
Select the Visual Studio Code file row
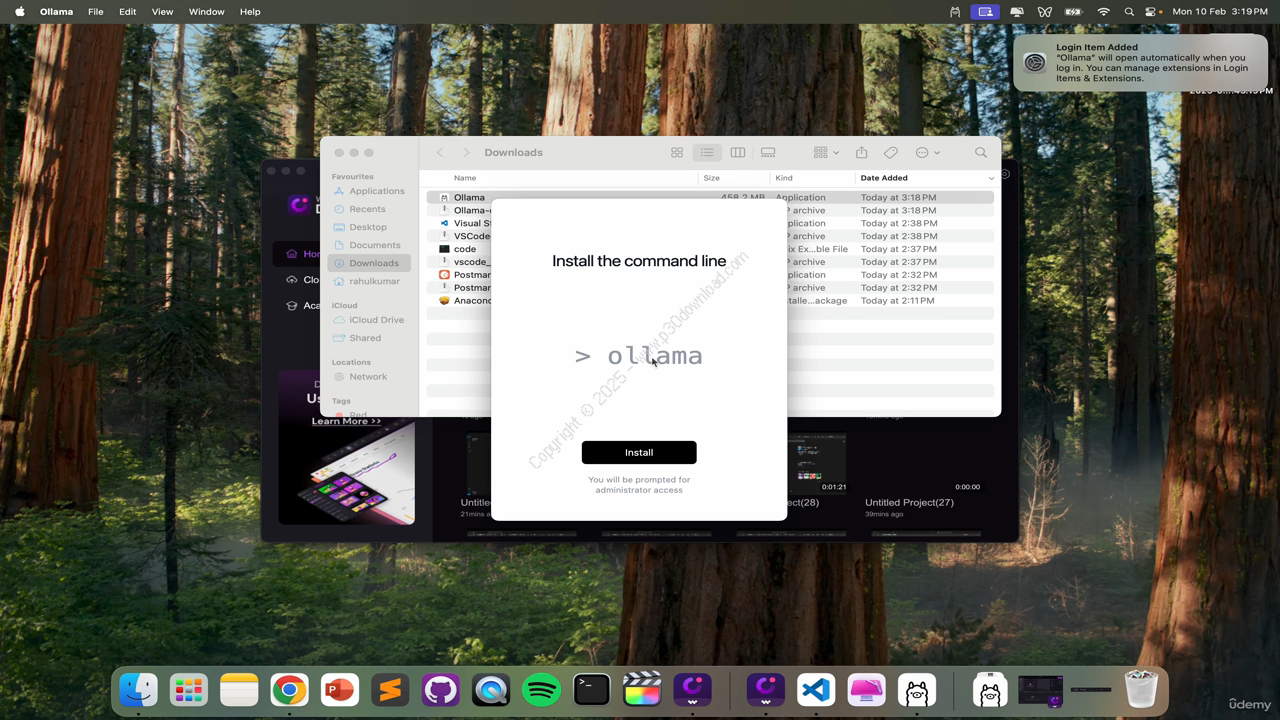[710, 223]
